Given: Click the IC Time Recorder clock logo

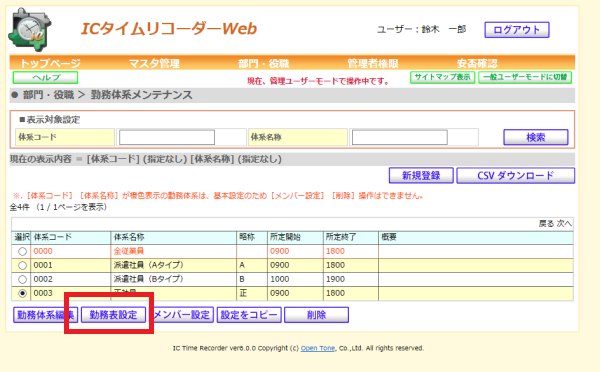Looking at the screenshot, I should pyautogui.click(x=30, y=30).
